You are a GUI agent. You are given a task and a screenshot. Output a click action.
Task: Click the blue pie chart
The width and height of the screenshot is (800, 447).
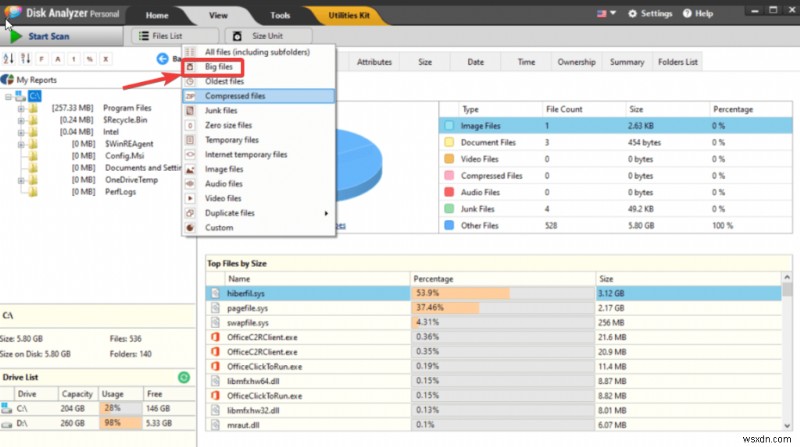pos(359,164)
